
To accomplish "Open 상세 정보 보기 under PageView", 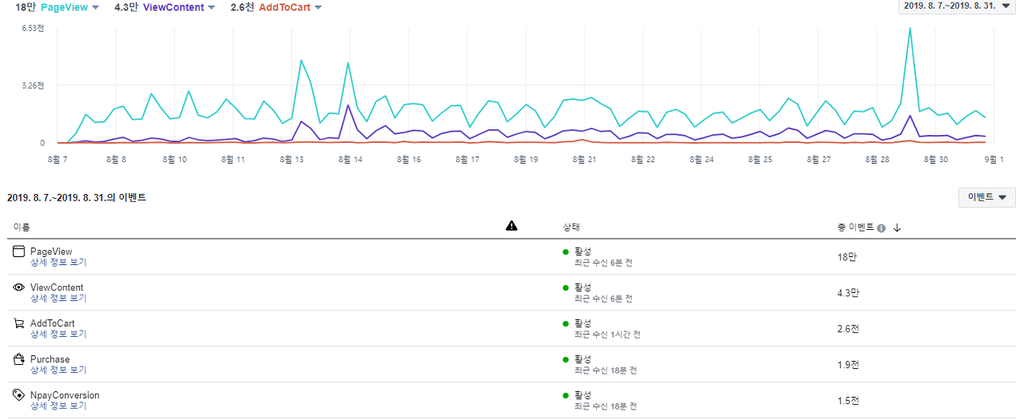I will coord(58,262).
